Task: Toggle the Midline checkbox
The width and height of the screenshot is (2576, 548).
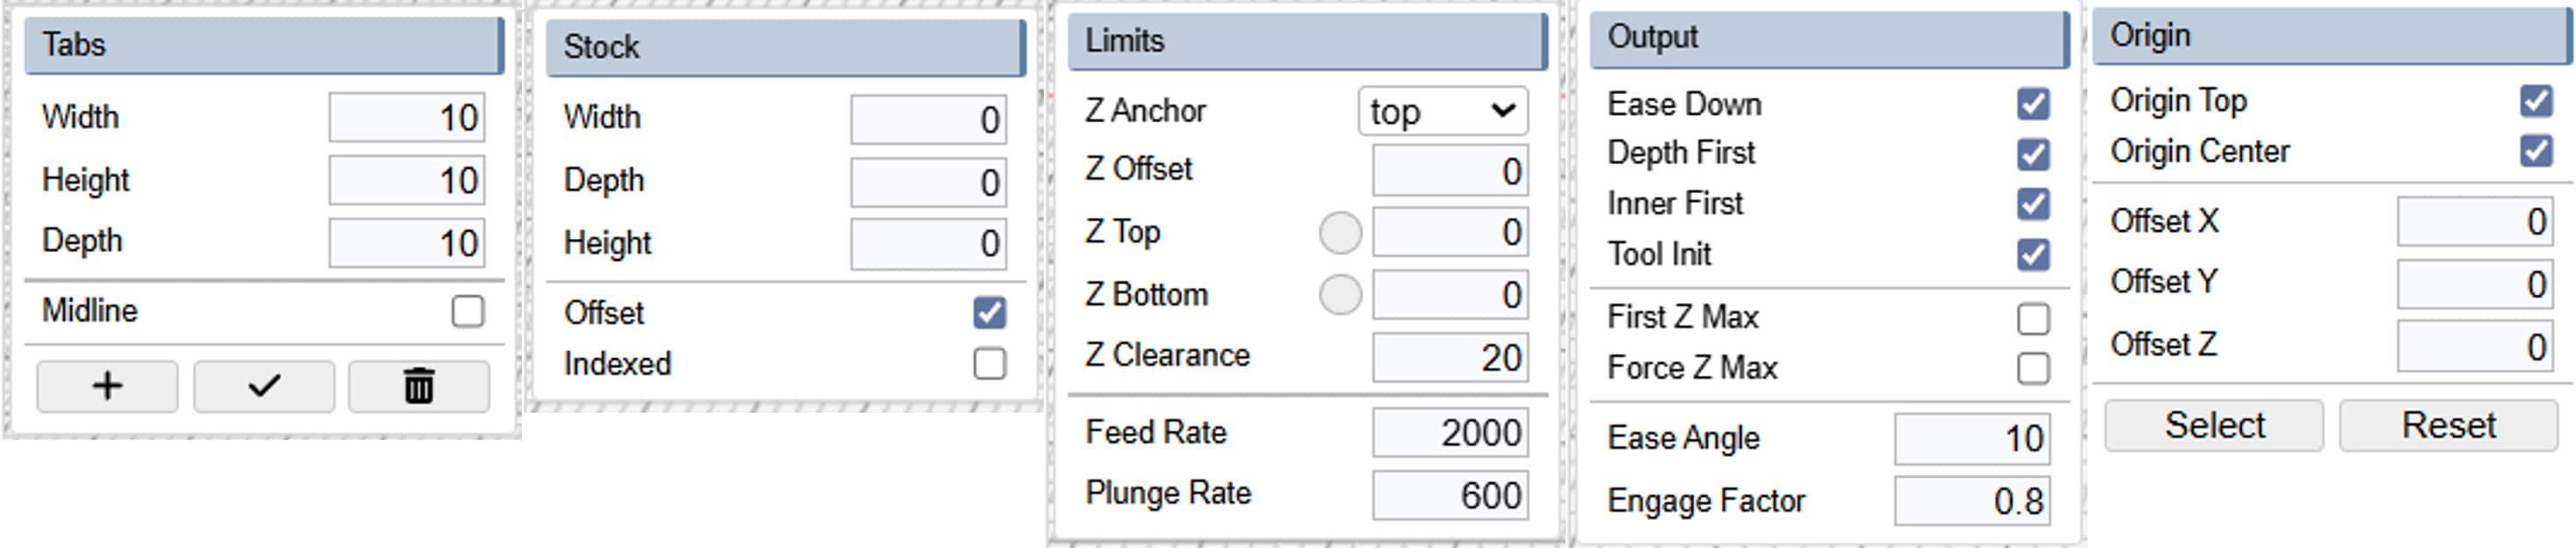Action: coord(467,311)
